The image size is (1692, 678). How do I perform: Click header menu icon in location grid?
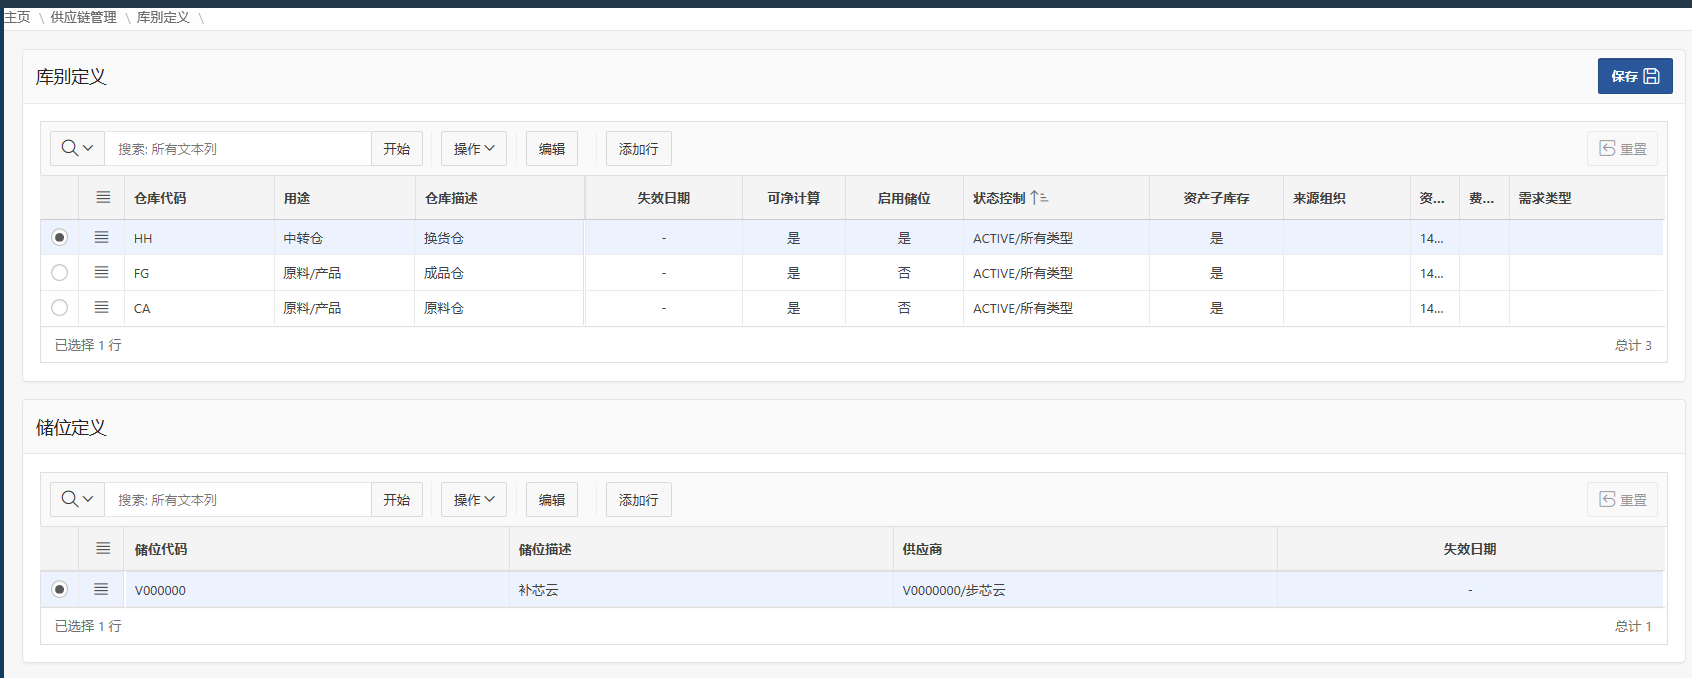(x=103, y=548)
